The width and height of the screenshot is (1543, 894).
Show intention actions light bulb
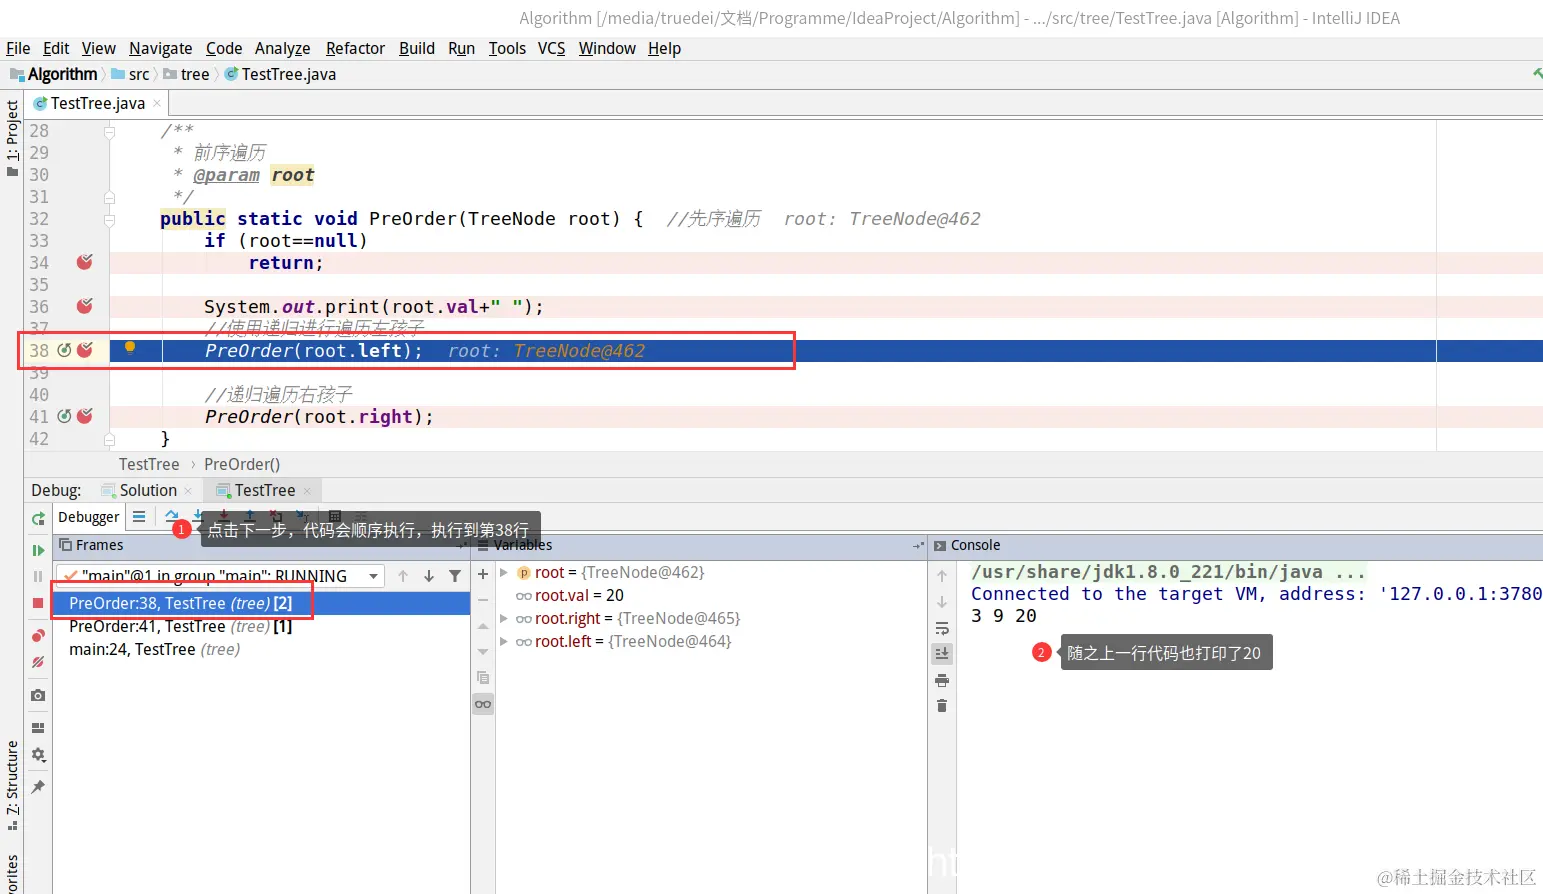coord(130,348)
